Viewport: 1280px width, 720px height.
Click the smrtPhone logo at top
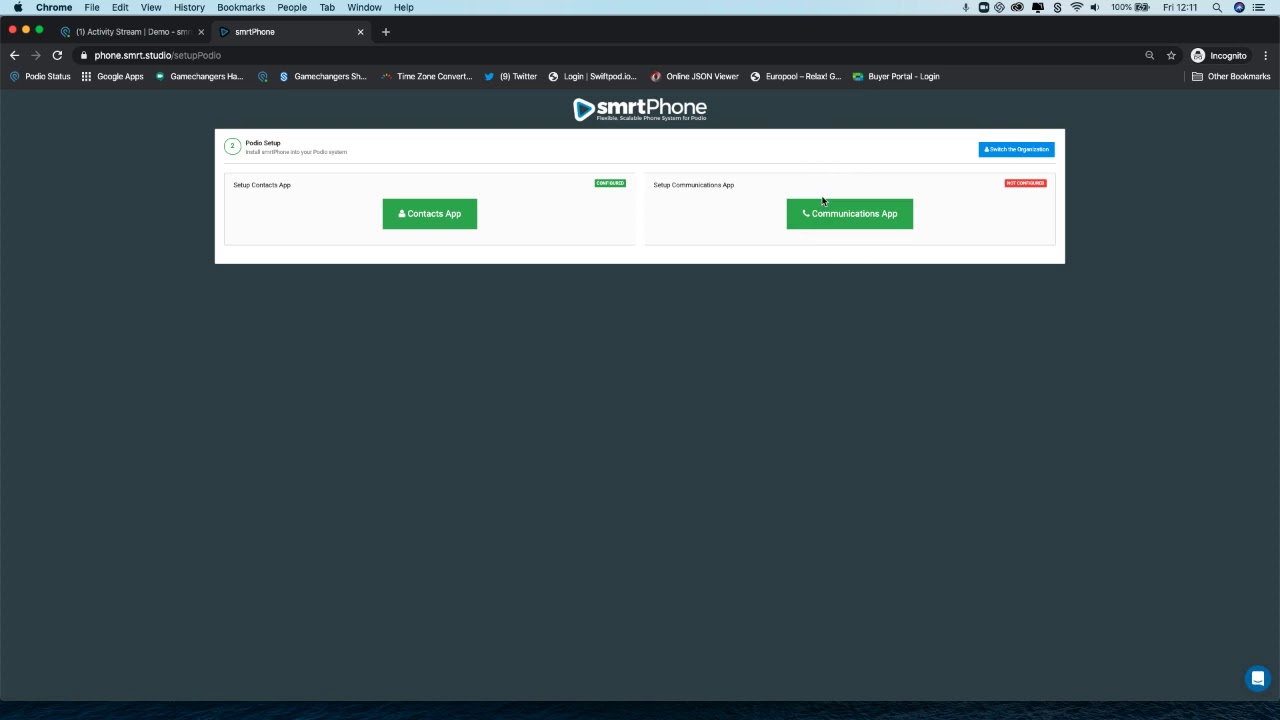(x=640, y=109)
